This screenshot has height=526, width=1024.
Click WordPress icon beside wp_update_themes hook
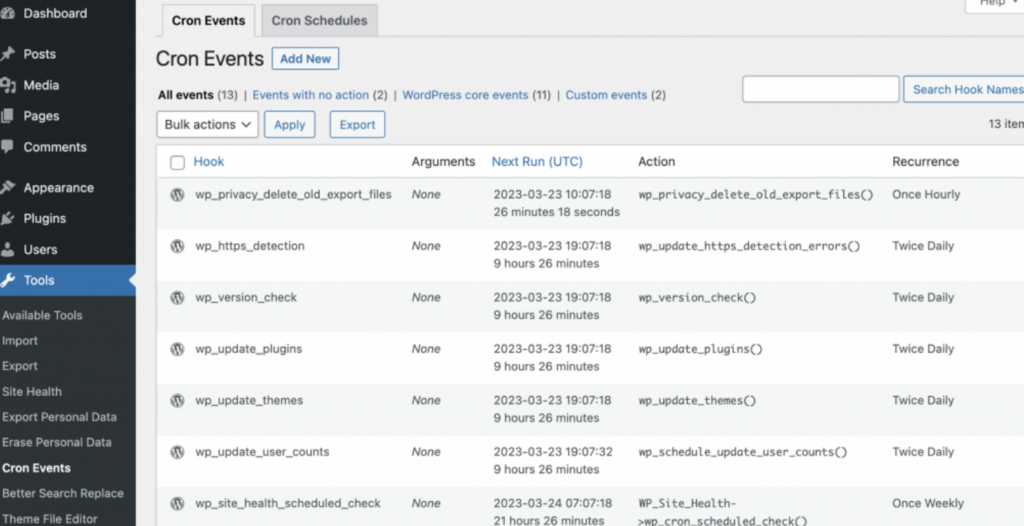click(177, 401)
